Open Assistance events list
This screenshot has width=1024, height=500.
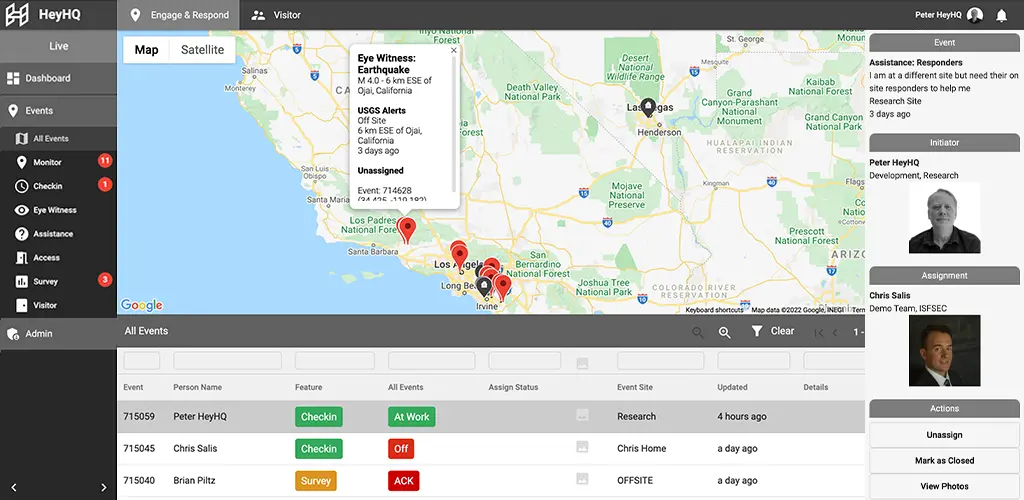click(53, 234)
